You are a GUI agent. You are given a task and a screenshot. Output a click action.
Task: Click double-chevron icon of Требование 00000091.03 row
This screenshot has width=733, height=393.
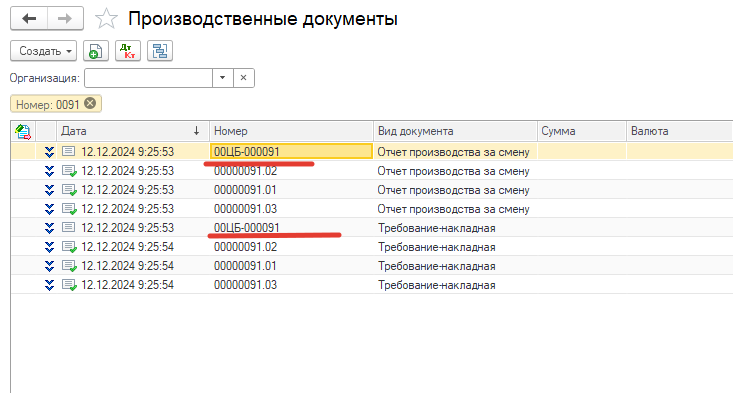(x=49, y=285)
